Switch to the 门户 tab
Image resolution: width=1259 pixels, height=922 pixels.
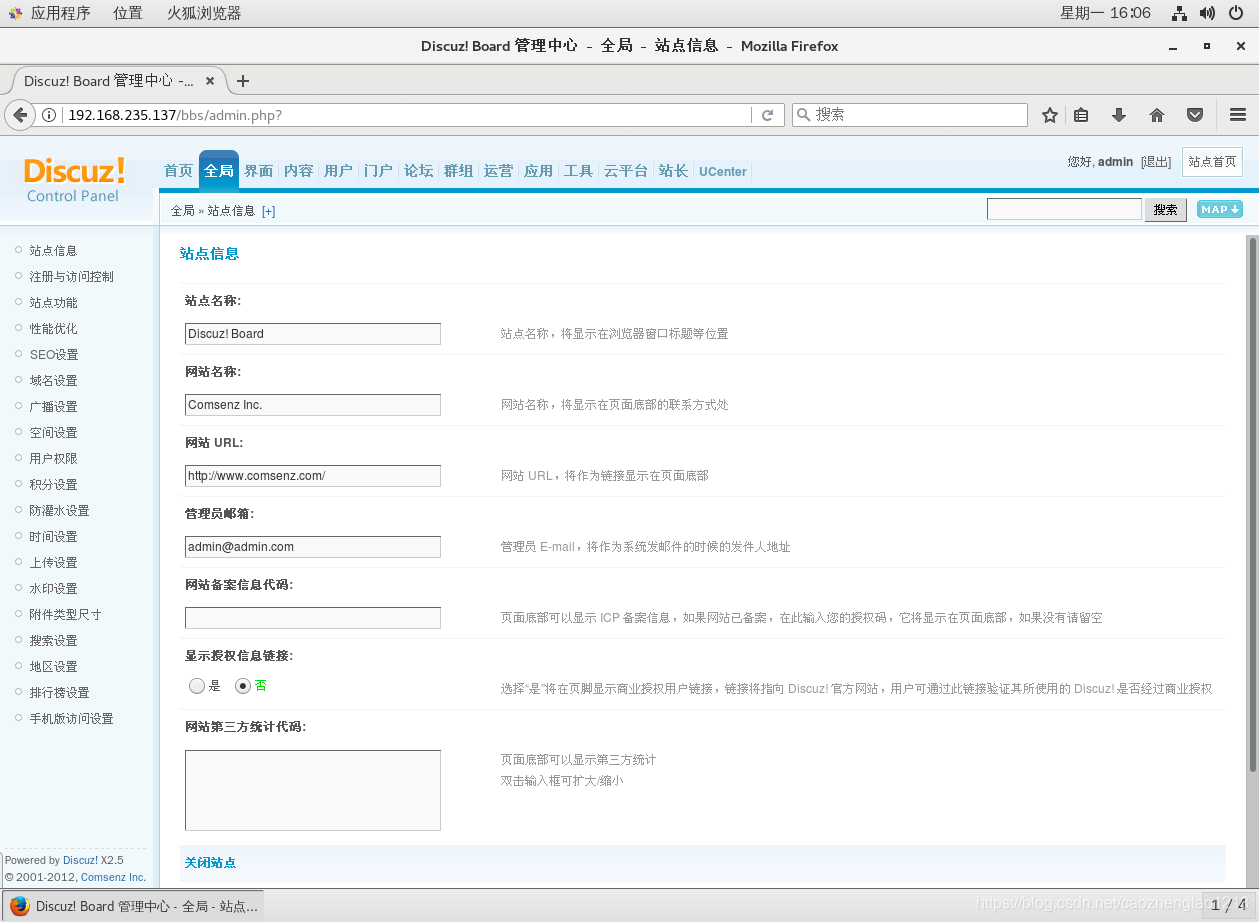point(378,171)
